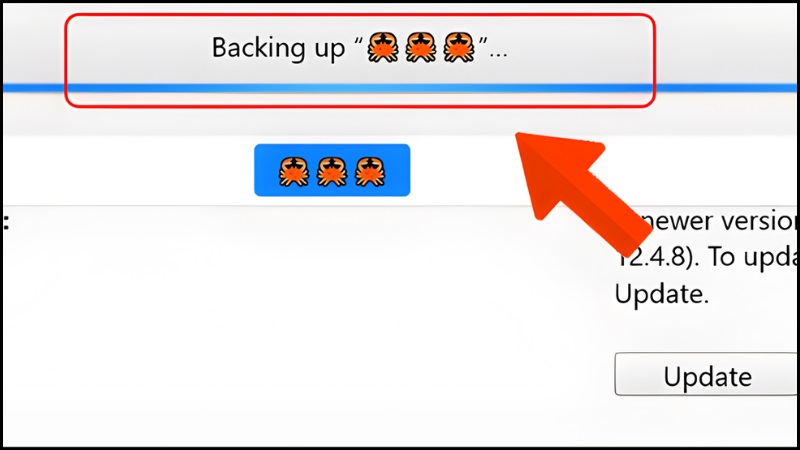Click the last crab emoji in the backup status
800x450 pixels.
click(459, 47)
